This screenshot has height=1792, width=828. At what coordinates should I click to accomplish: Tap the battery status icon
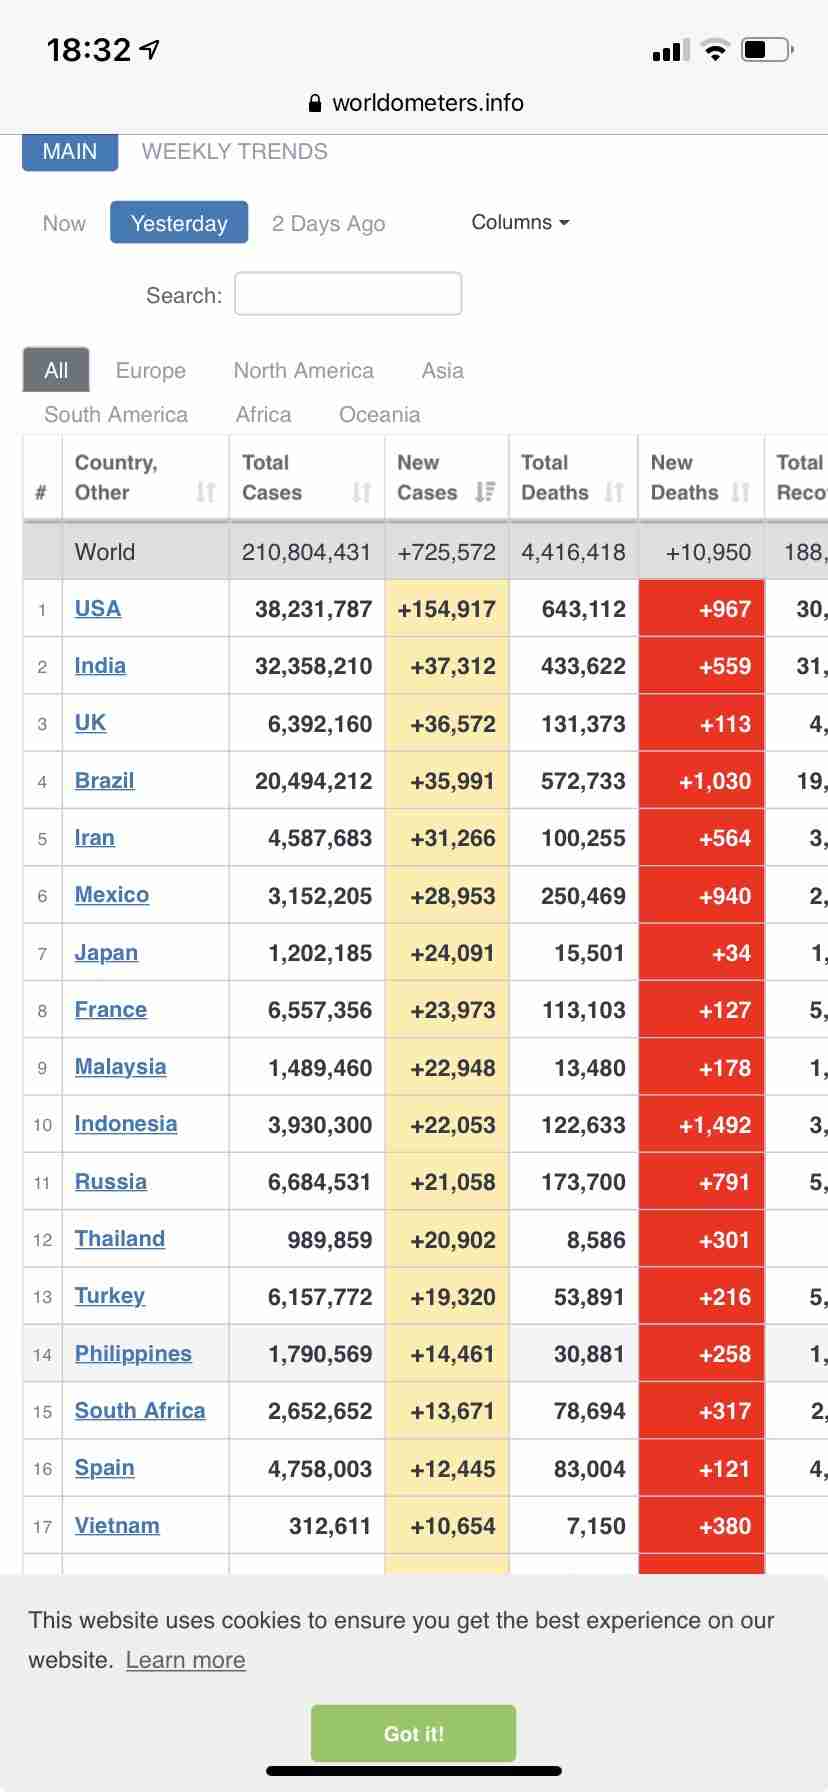pyautogui.click(x=768, y=49)
